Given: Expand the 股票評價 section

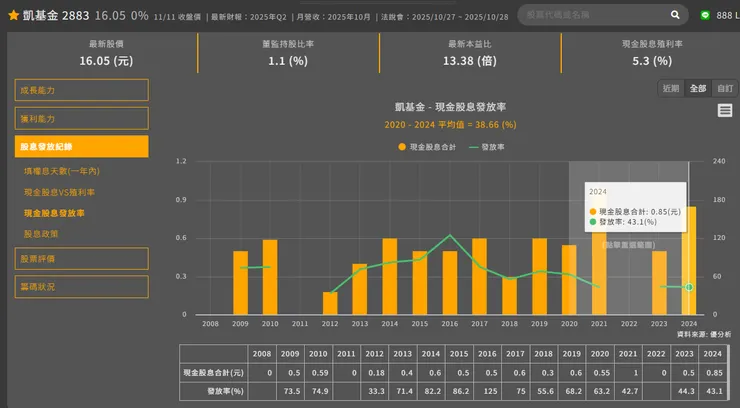Looking at the screenshot, I should [x=82, y=258].
